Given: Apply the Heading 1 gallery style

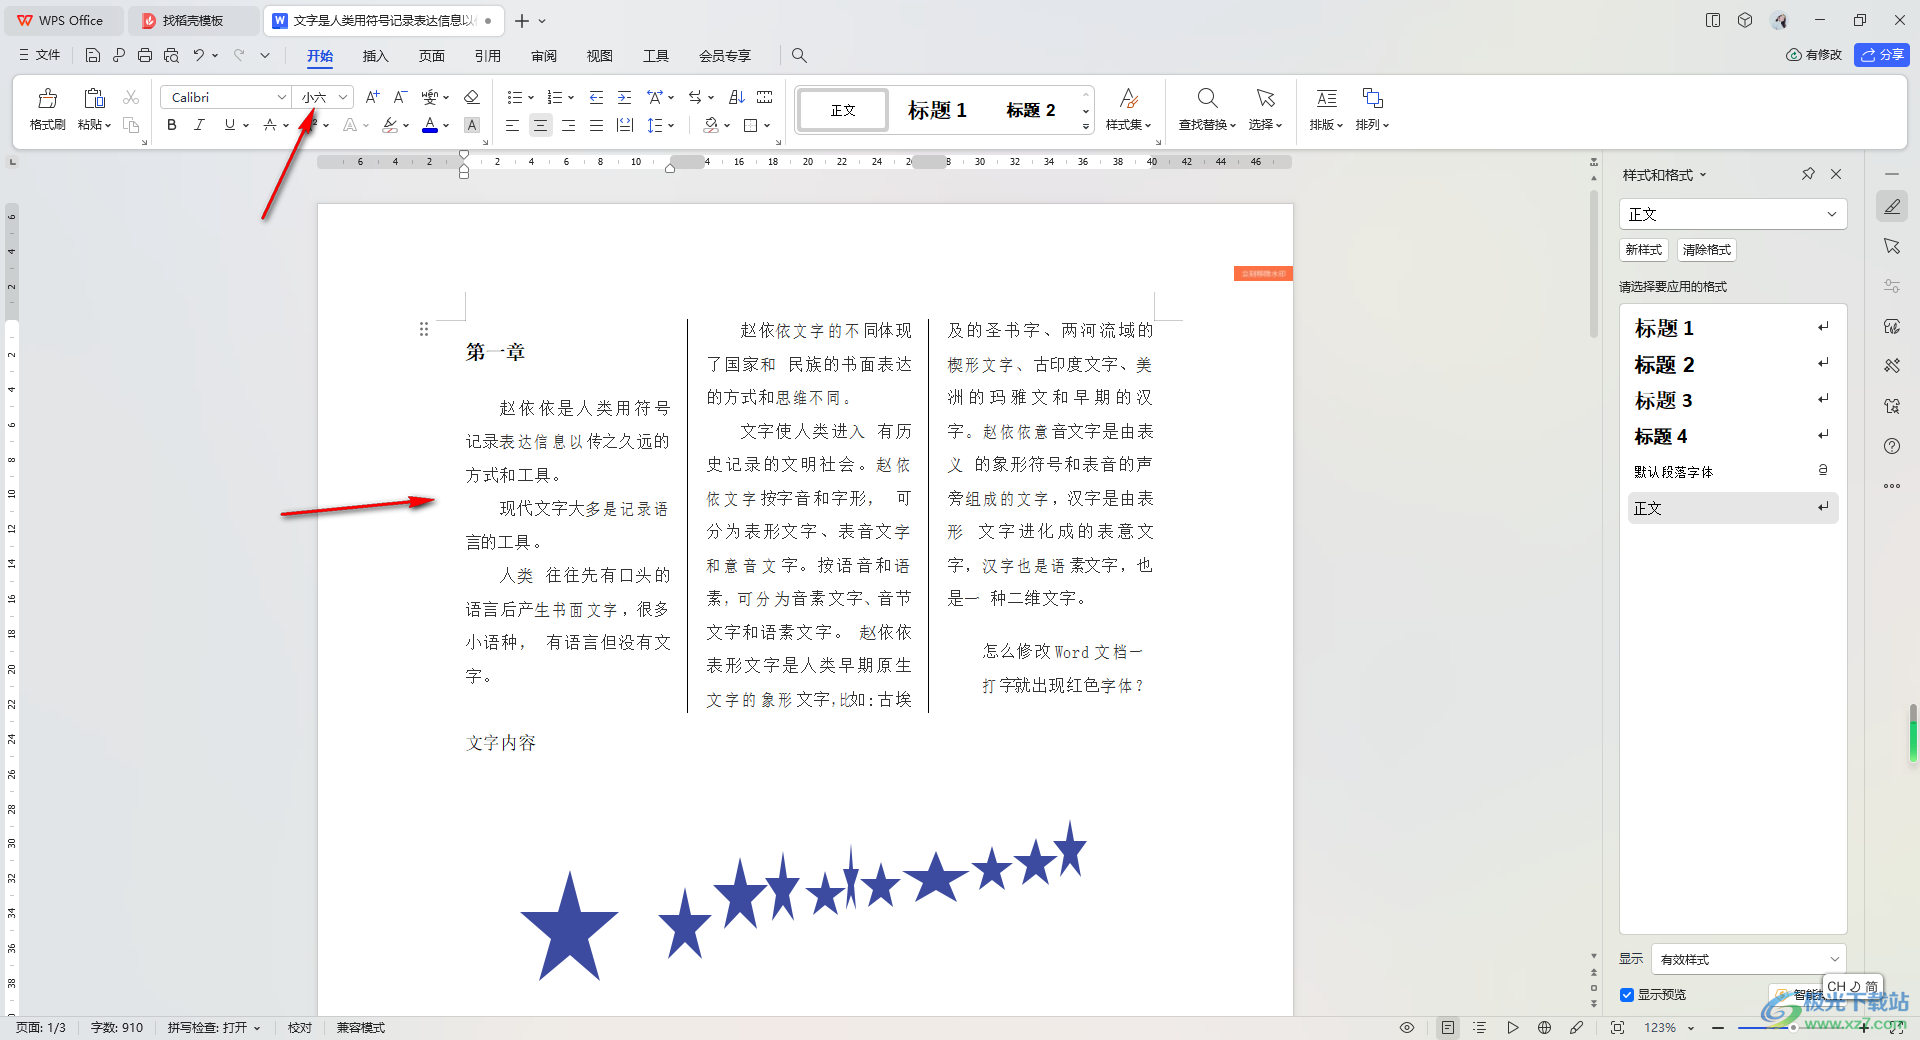Looking at the screenshot, I should coord(937,110).
